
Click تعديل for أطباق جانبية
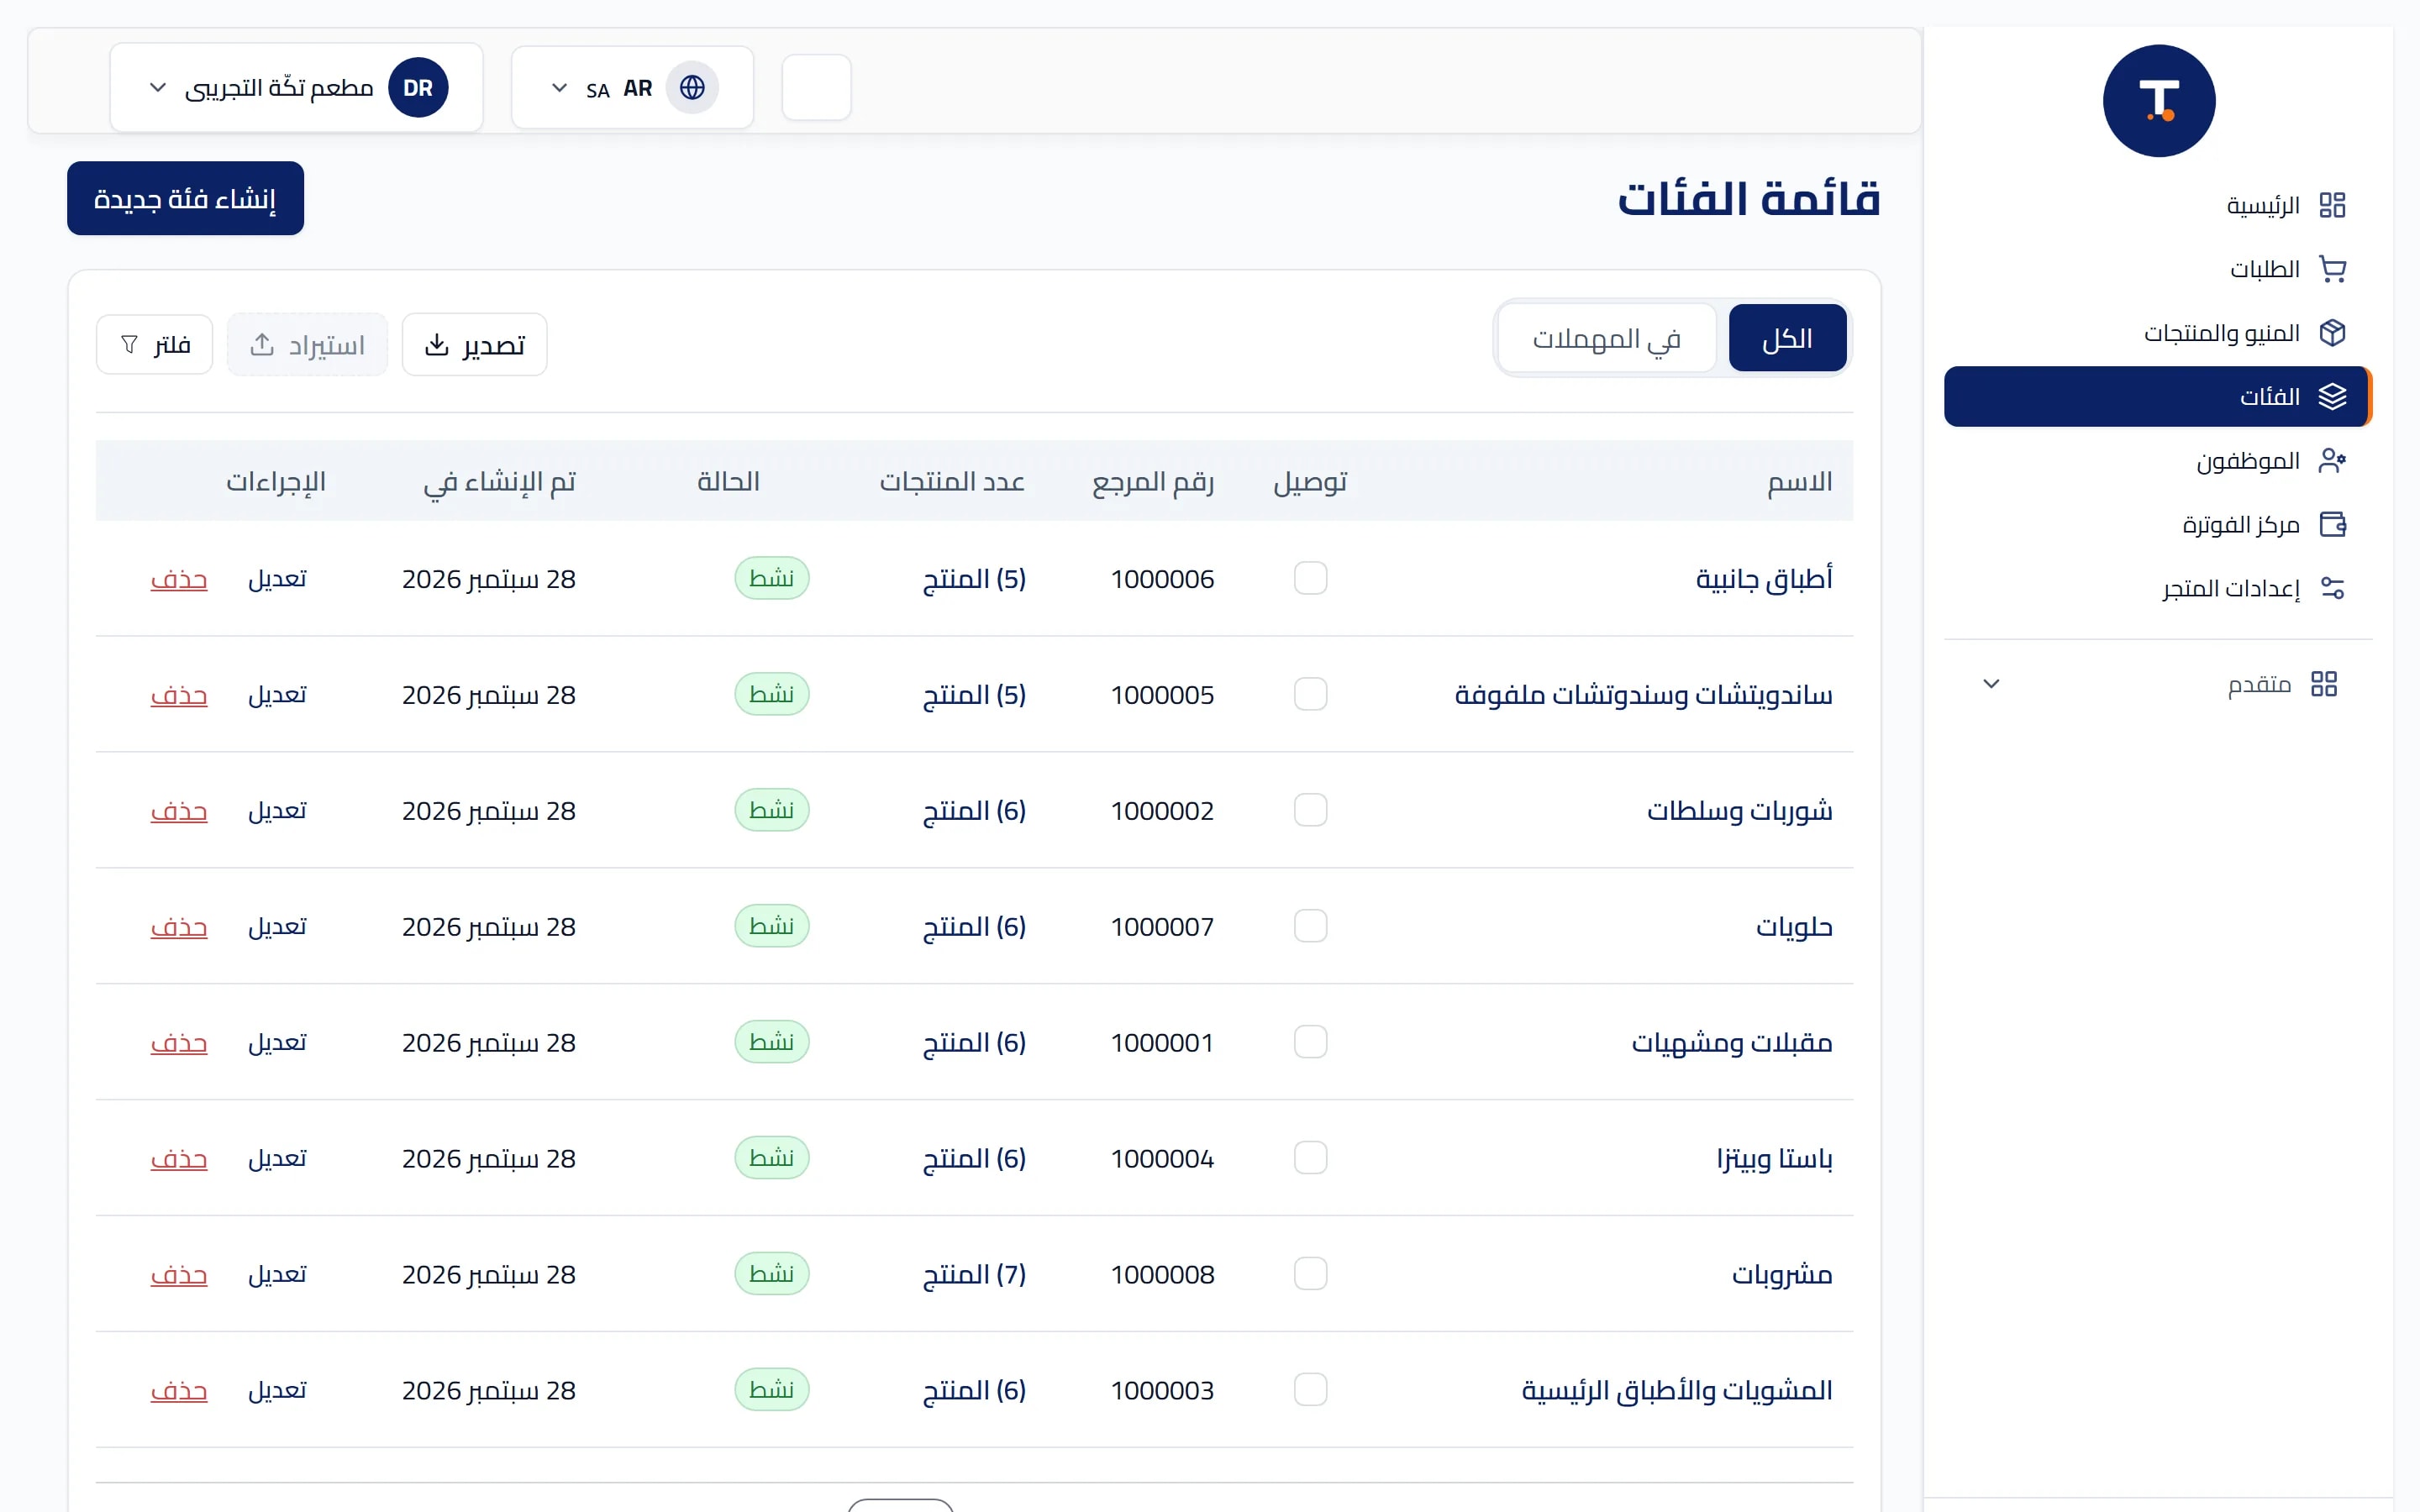coord(277,579)
